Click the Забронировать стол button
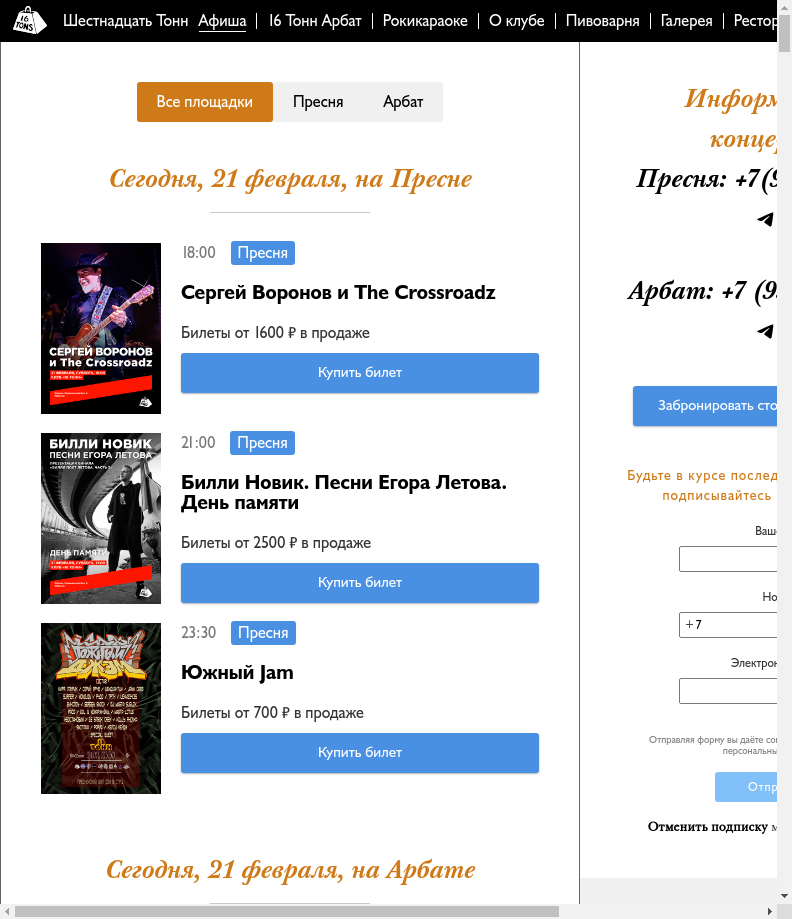792x919 pixels. tap(705, 406)
